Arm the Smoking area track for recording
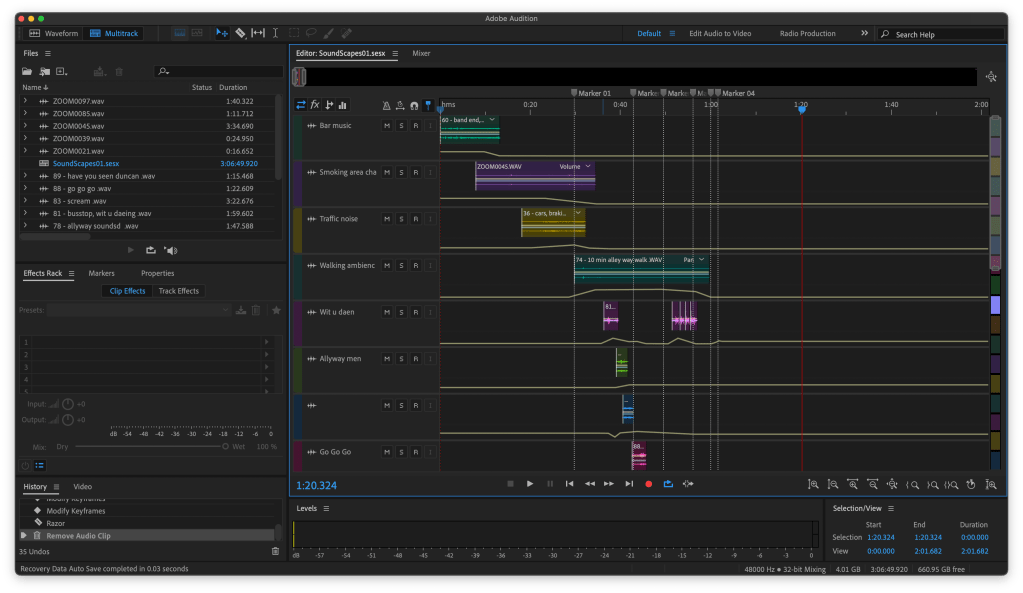The height and width of the screenshot is (593, 1023). pos(415,172)
